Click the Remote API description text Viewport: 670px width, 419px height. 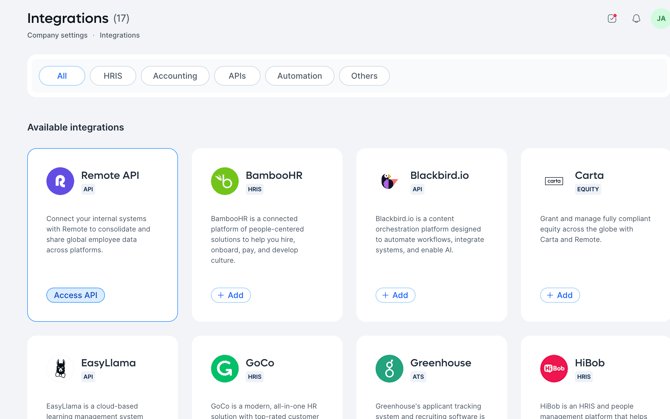98,234
